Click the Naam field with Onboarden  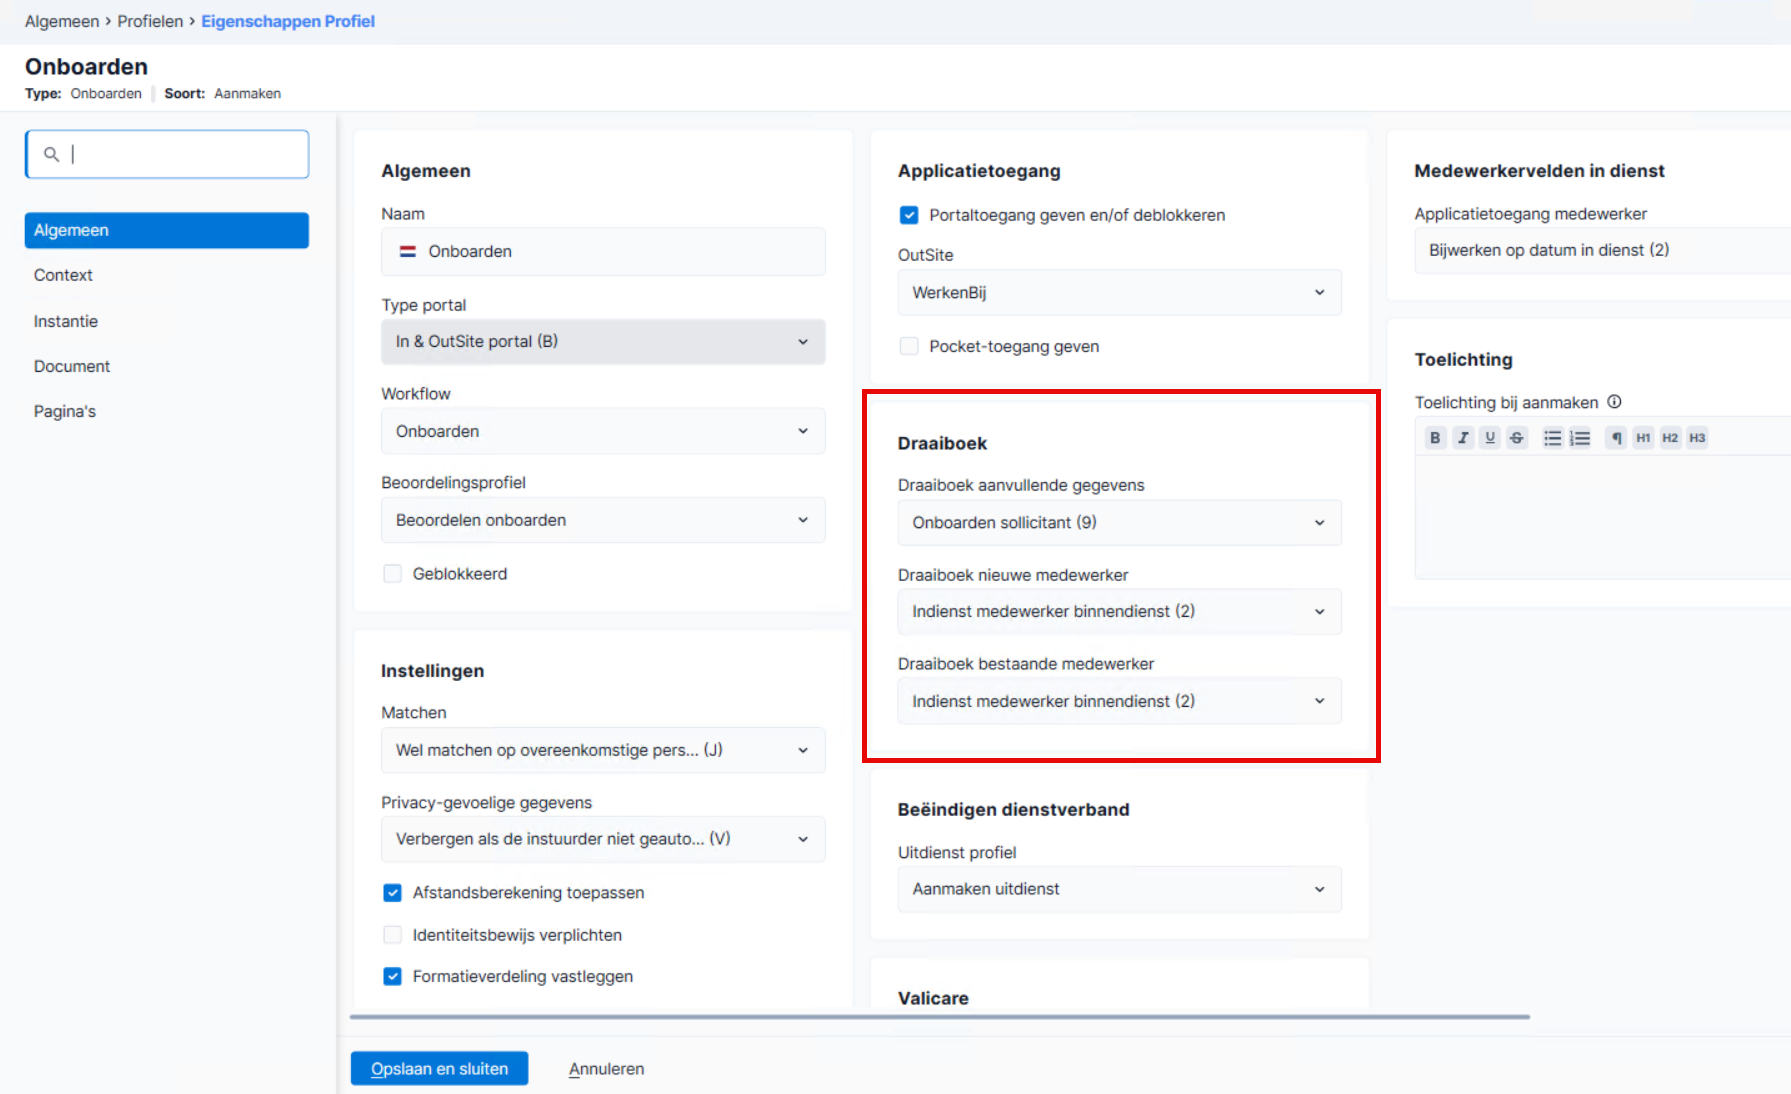point(603,252)
